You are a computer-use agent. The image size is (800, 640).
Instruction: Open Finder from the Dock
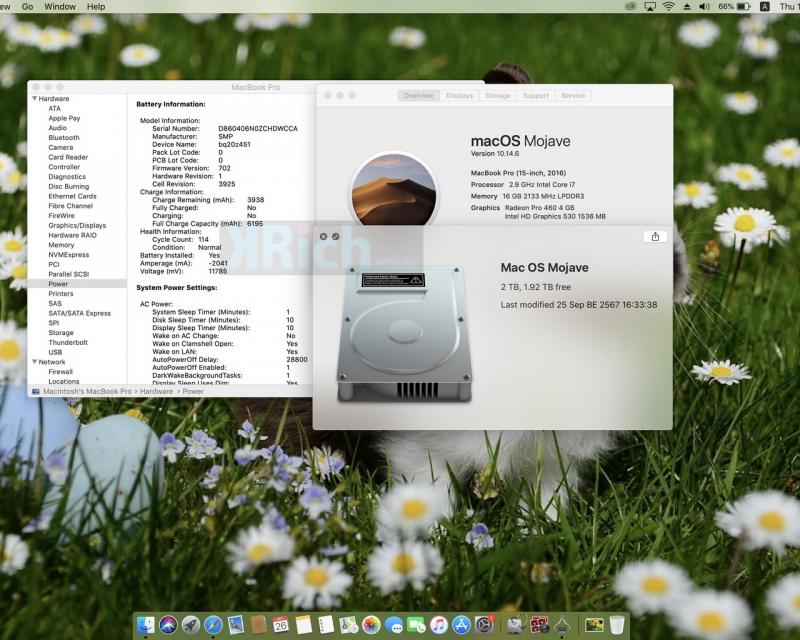coord(146,625)
